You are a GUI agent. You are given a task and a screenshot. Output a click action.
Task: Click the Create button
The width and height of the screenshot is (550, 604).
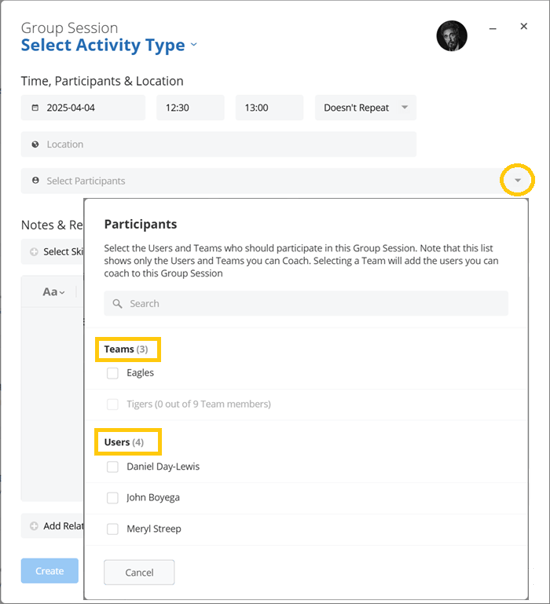(x=50, y=571)
